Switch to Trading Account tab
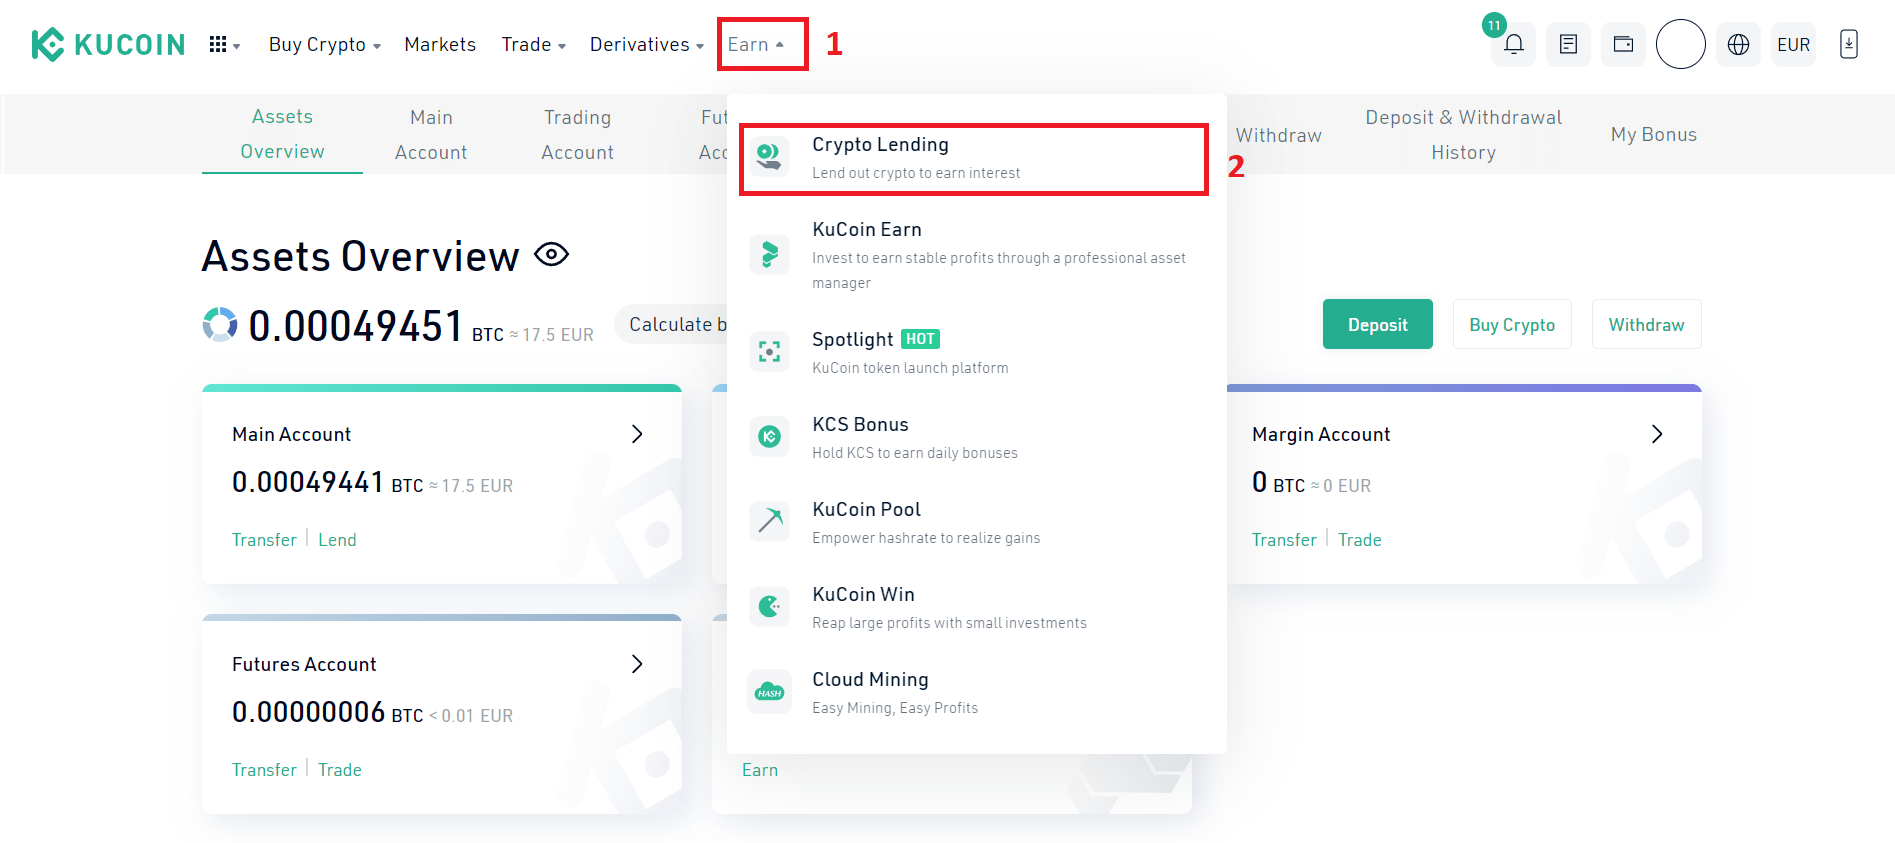Screen dimensions: 1895x843 click(577, 134)
